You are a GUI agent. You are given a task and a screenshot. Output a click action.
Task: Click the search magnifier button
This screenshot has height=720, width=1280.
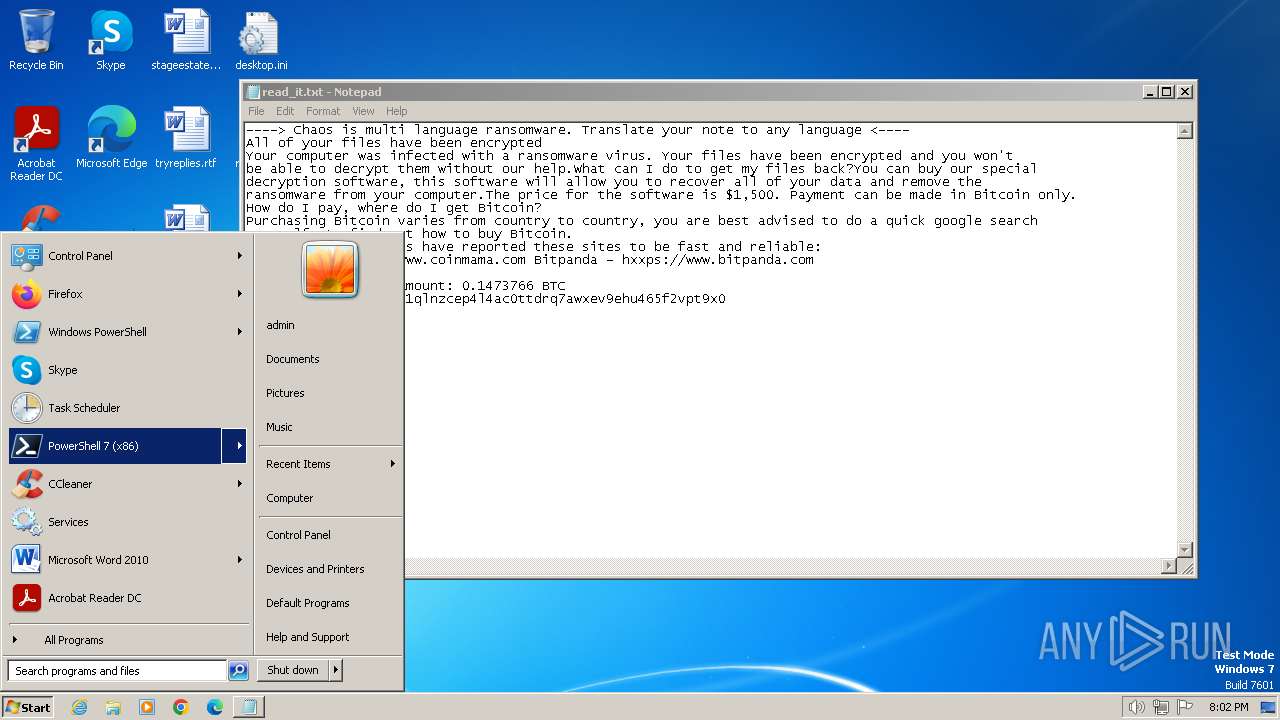pyautogui.click(x=238, y=671)
